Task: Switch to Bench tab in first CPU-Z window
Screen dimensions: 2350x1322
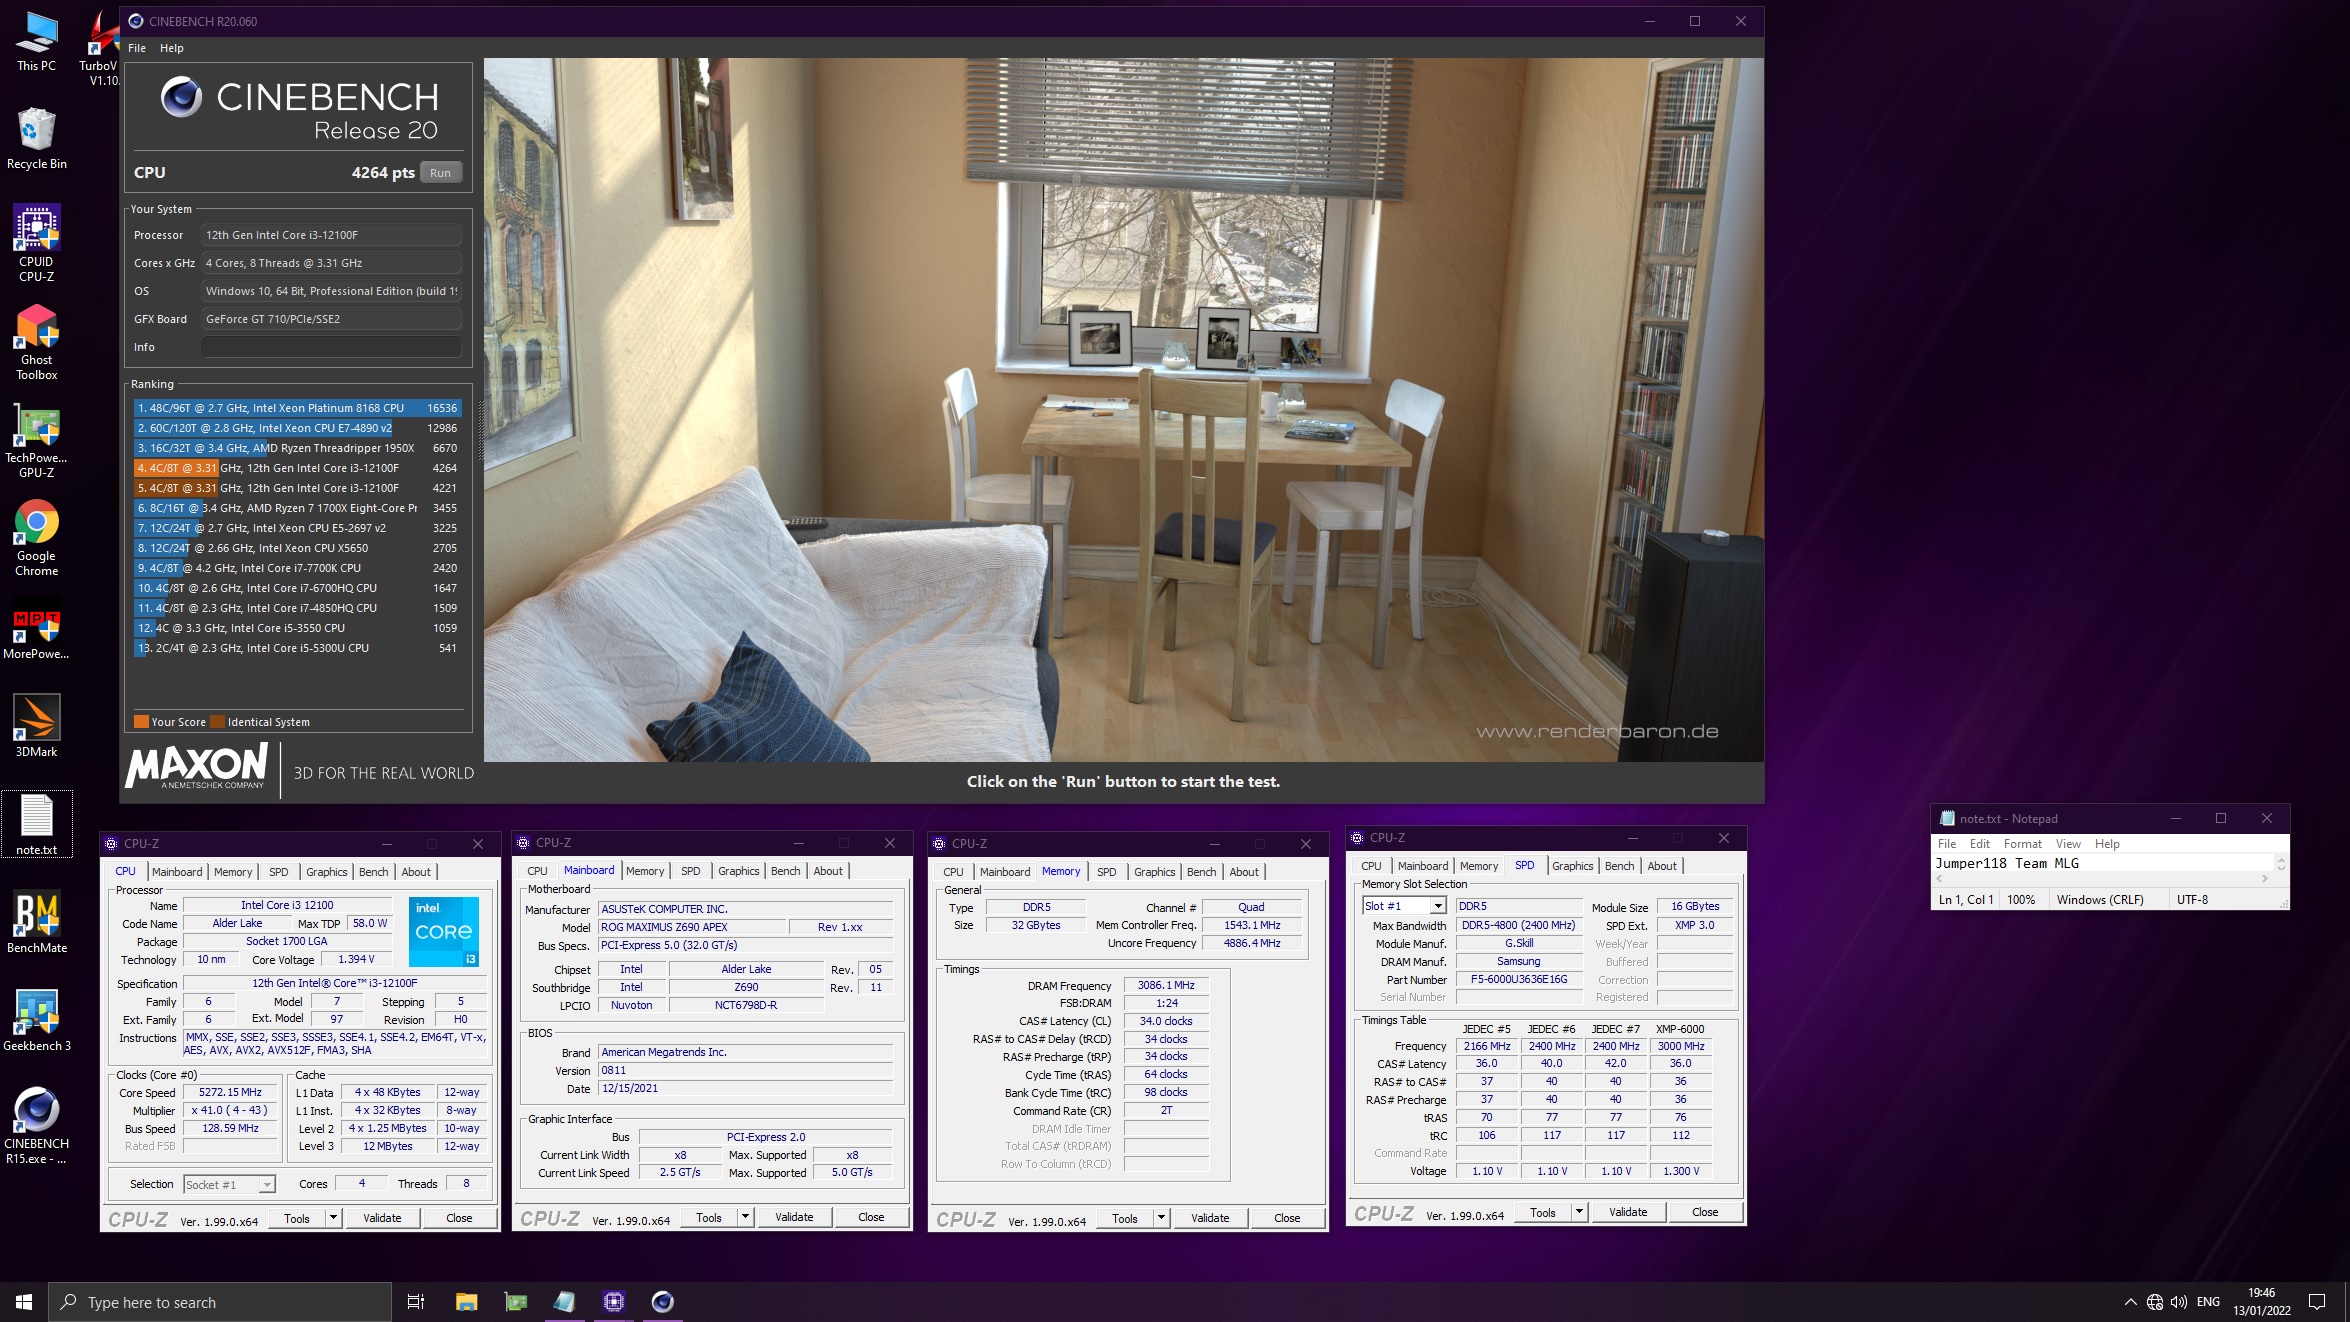Action: pyautogui.click(x=374, y=872)
